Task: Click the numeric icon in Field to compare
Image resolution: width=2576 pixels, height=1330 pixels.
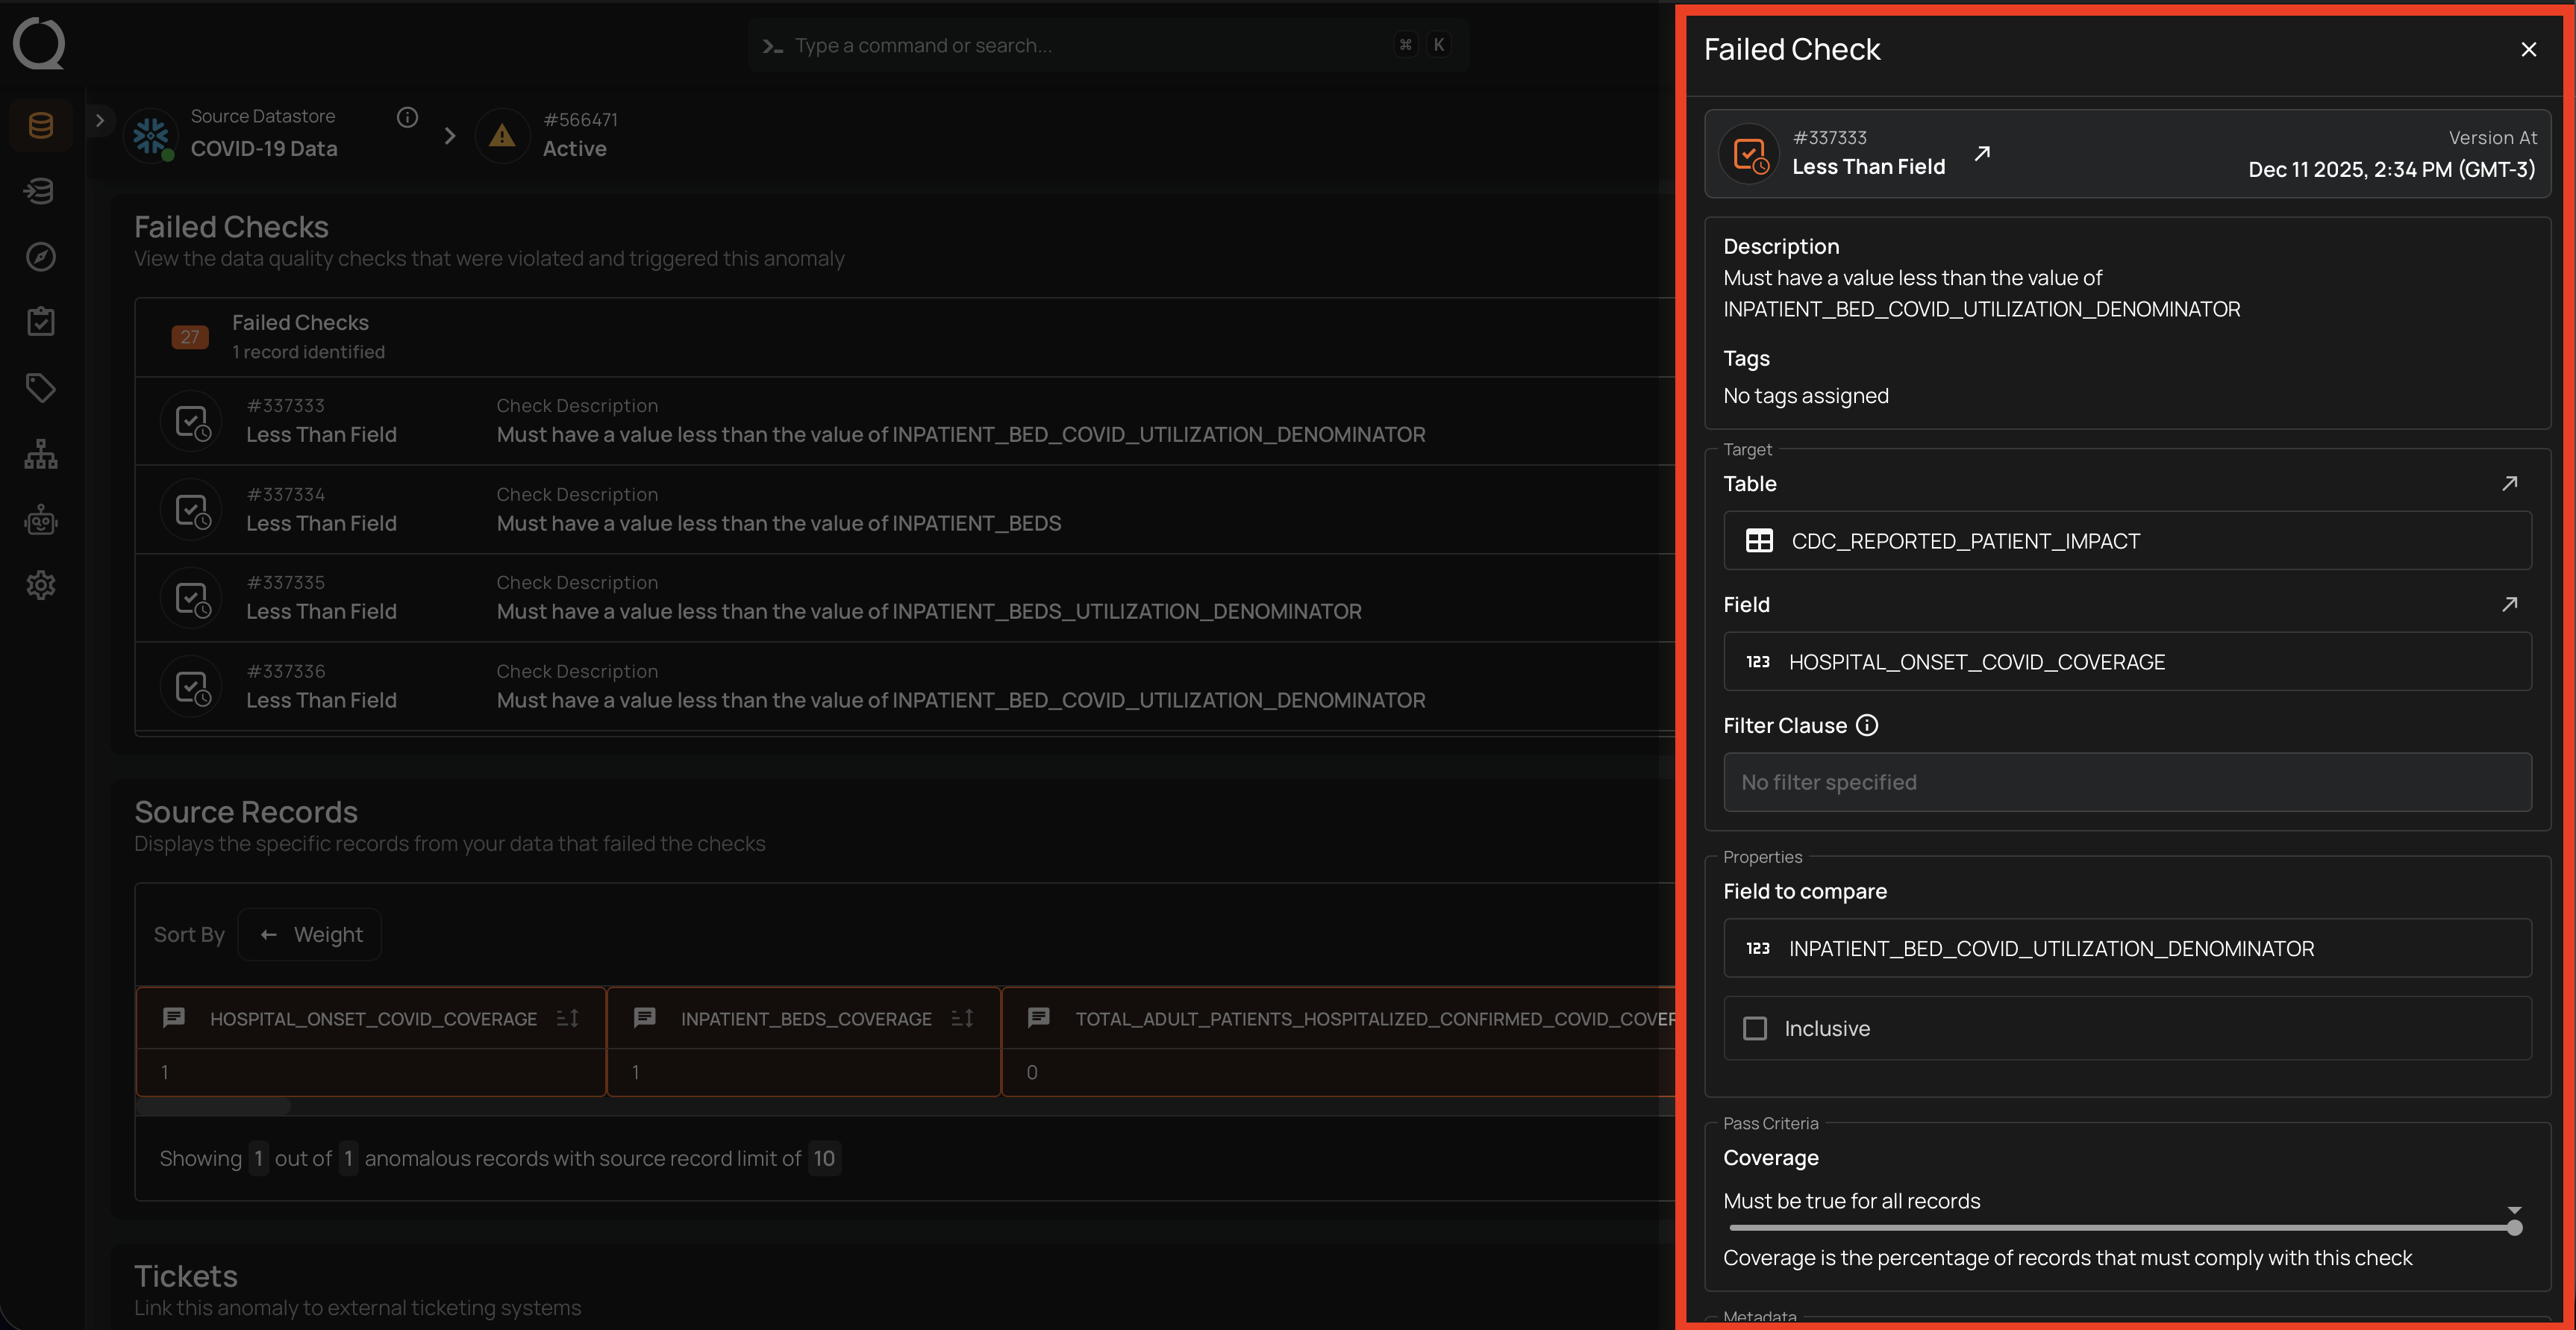Action: [x=1758, y=948]
